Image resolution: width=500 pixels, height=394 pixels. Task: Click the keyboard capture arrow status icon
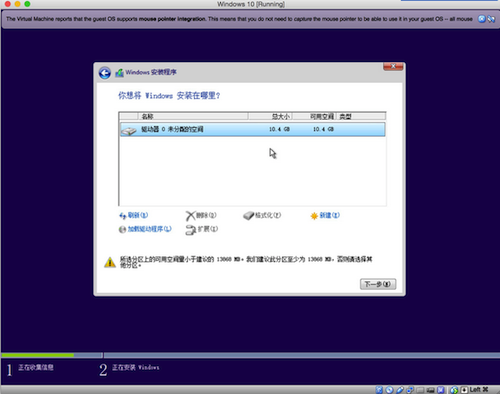(x=464, y=389)
